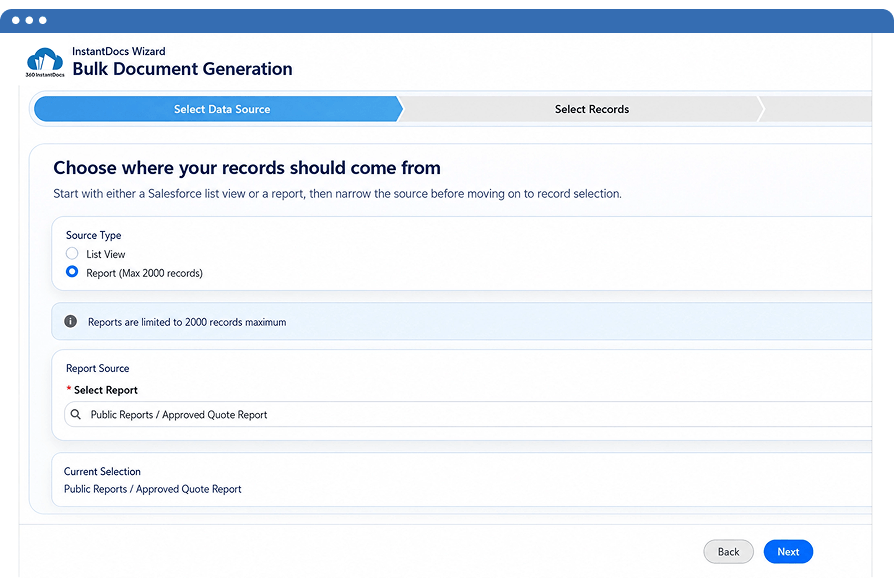
Task: Click the Source Type label
Action: (94, 235)
